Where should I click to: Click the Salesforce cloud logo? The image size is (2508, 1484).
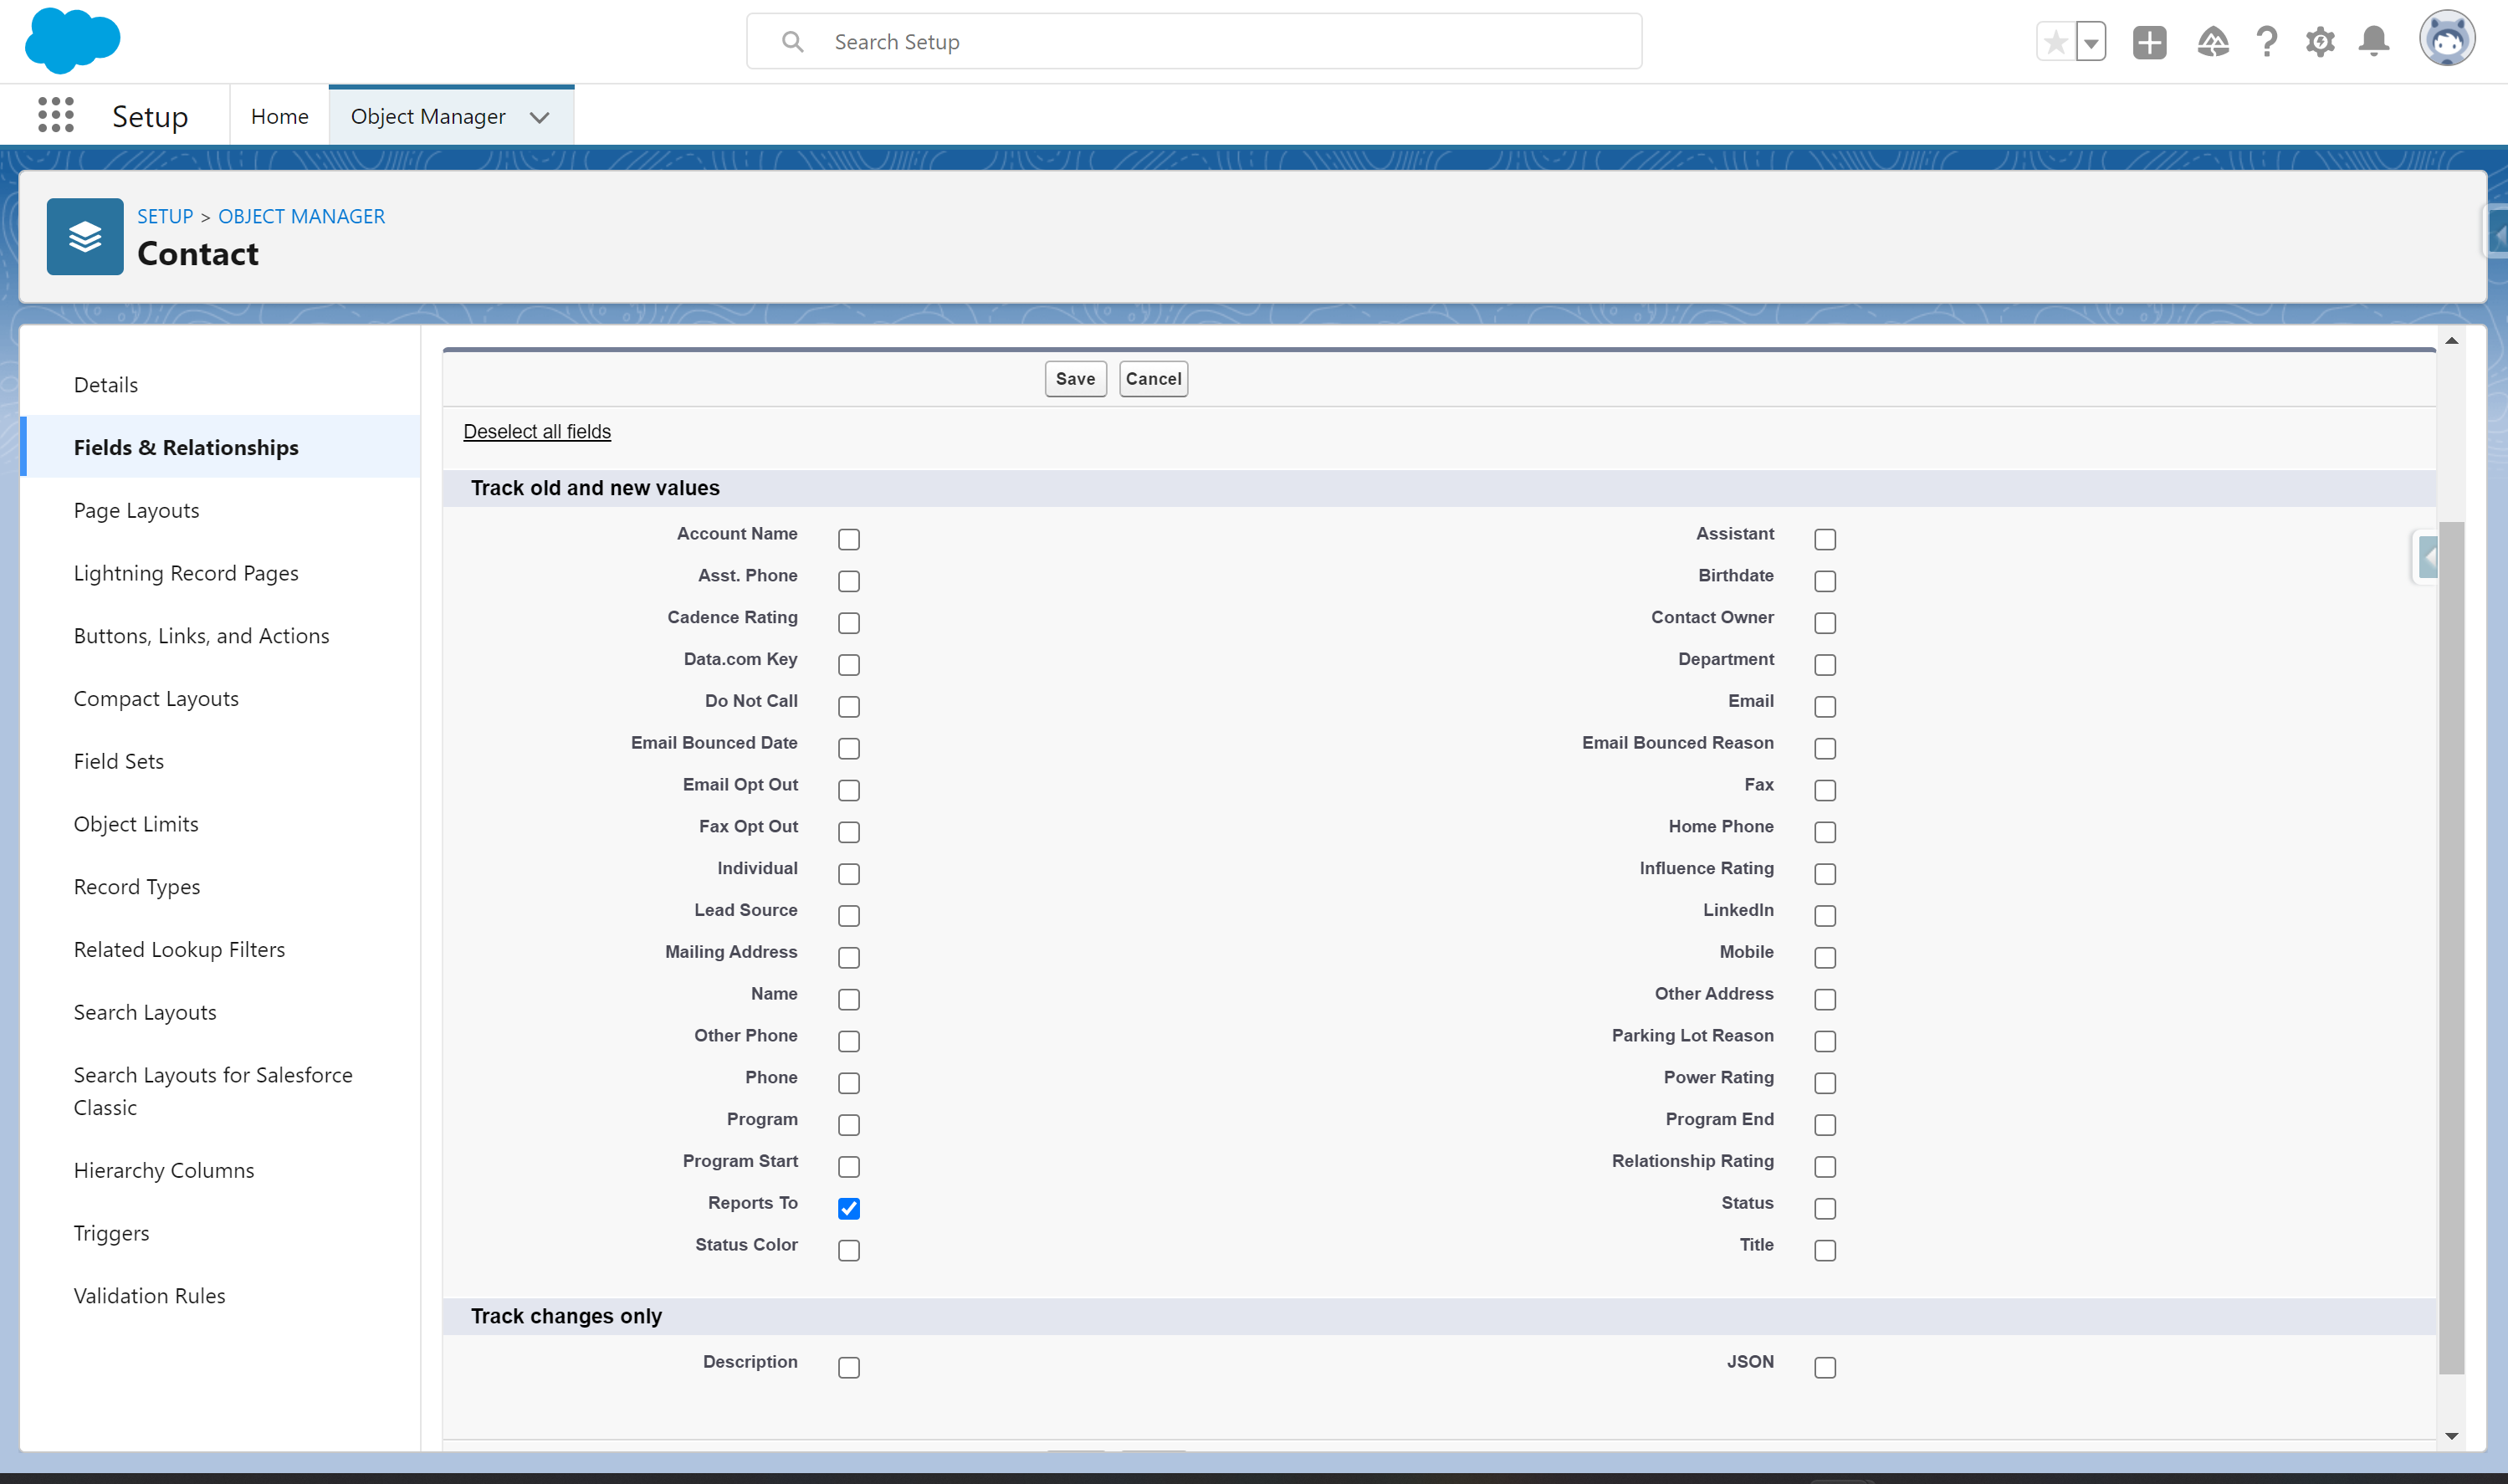(x=72, y=41)
